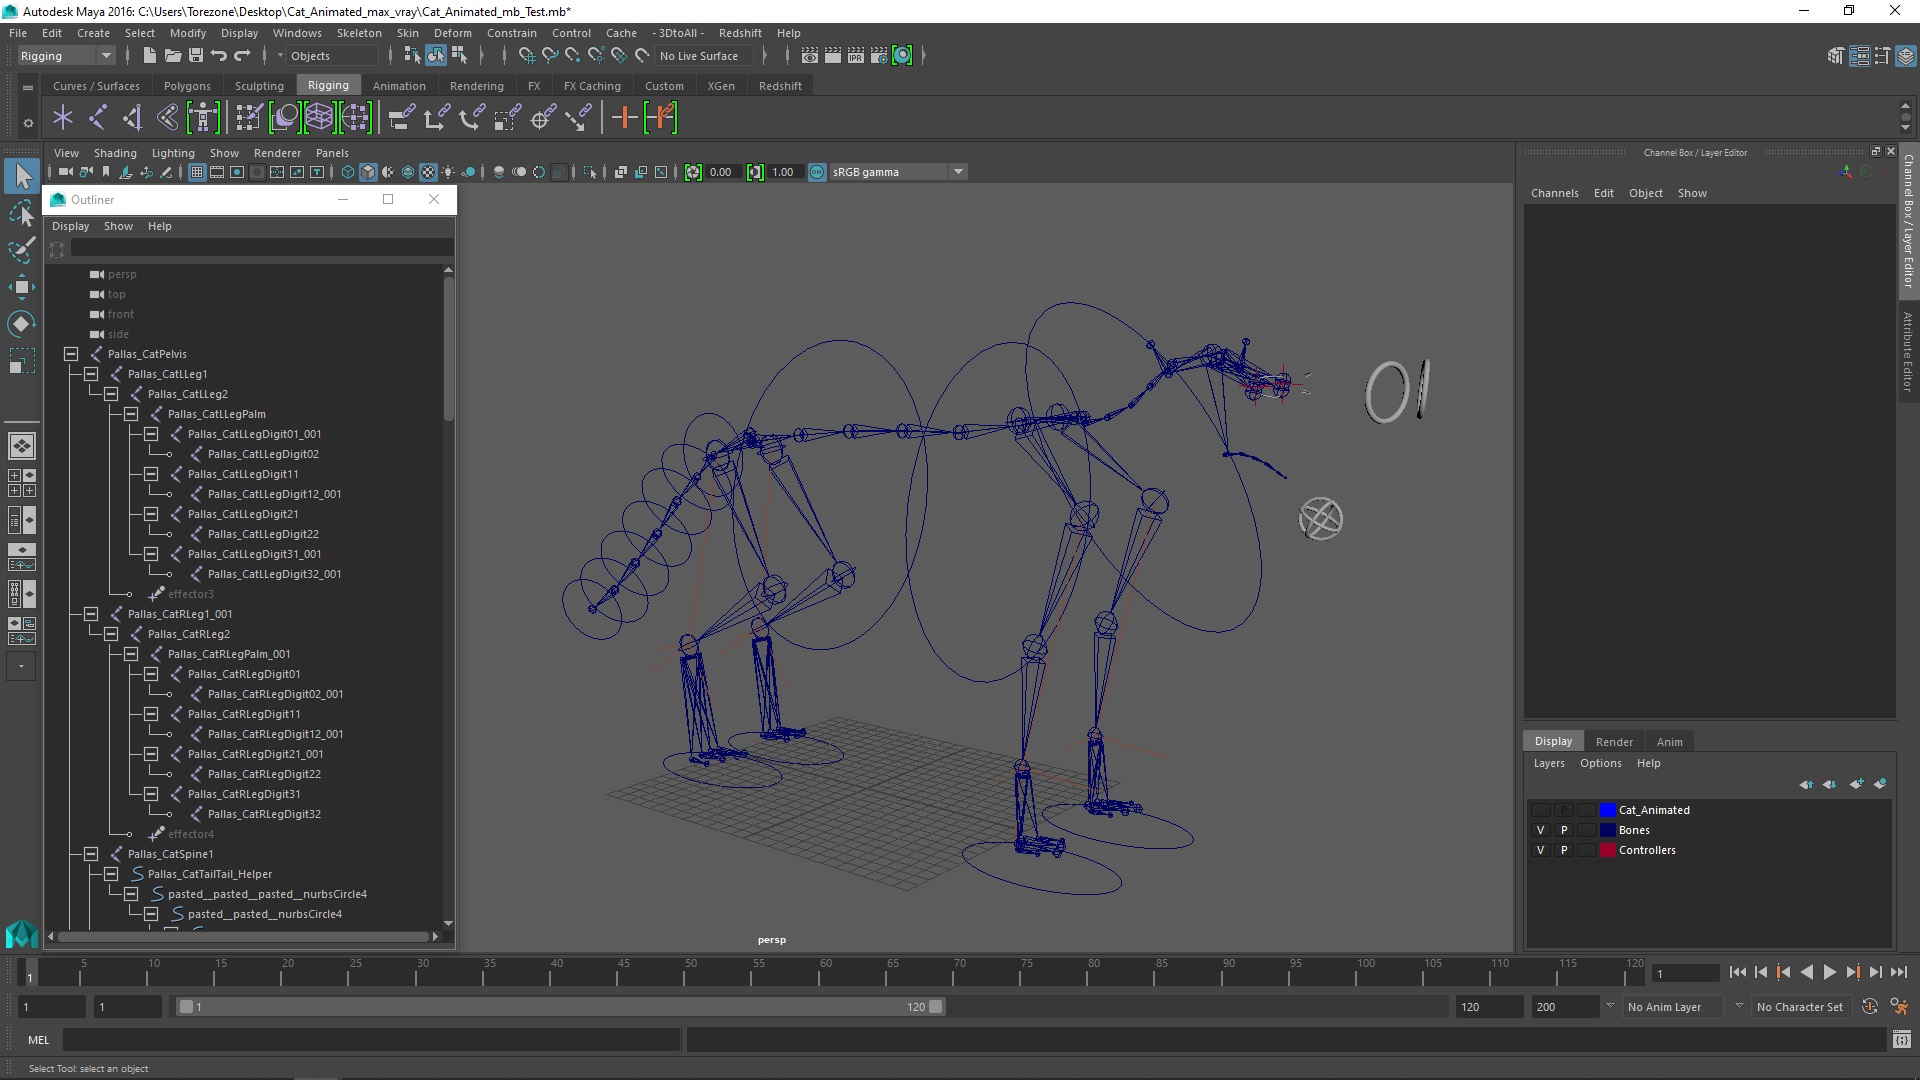Toggle visibility of the Cat_Animated layer

(x=1540, y=810)
